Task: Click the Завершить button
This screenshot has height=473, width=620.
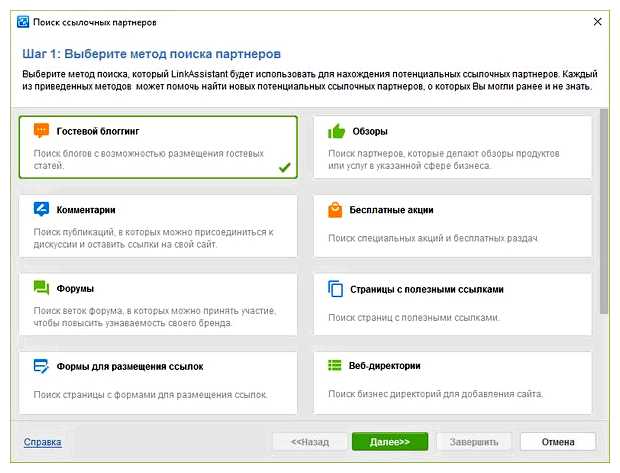Action: [x=474, y=441]
